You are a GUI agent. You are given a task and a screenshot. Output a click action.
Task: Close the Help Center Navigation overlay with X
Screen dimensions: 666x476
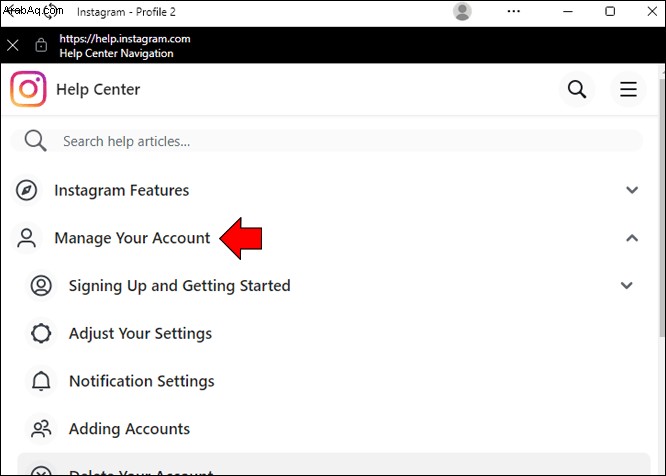click(13, 45)
